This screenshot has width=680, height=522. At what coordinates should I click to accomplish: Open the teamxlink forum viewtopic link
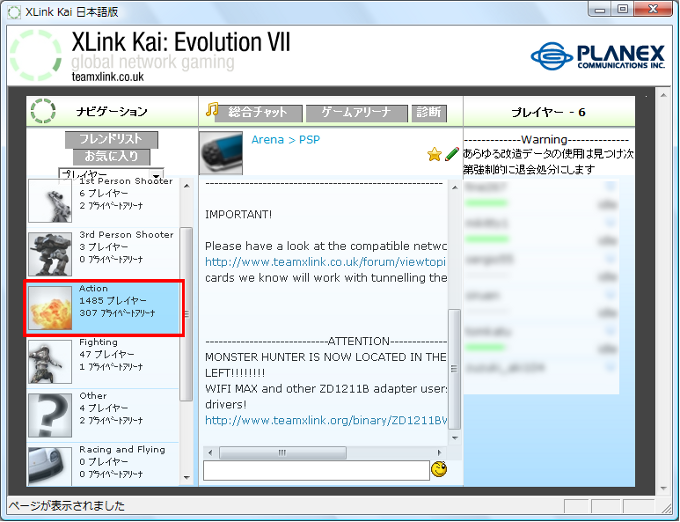(325, 262)
